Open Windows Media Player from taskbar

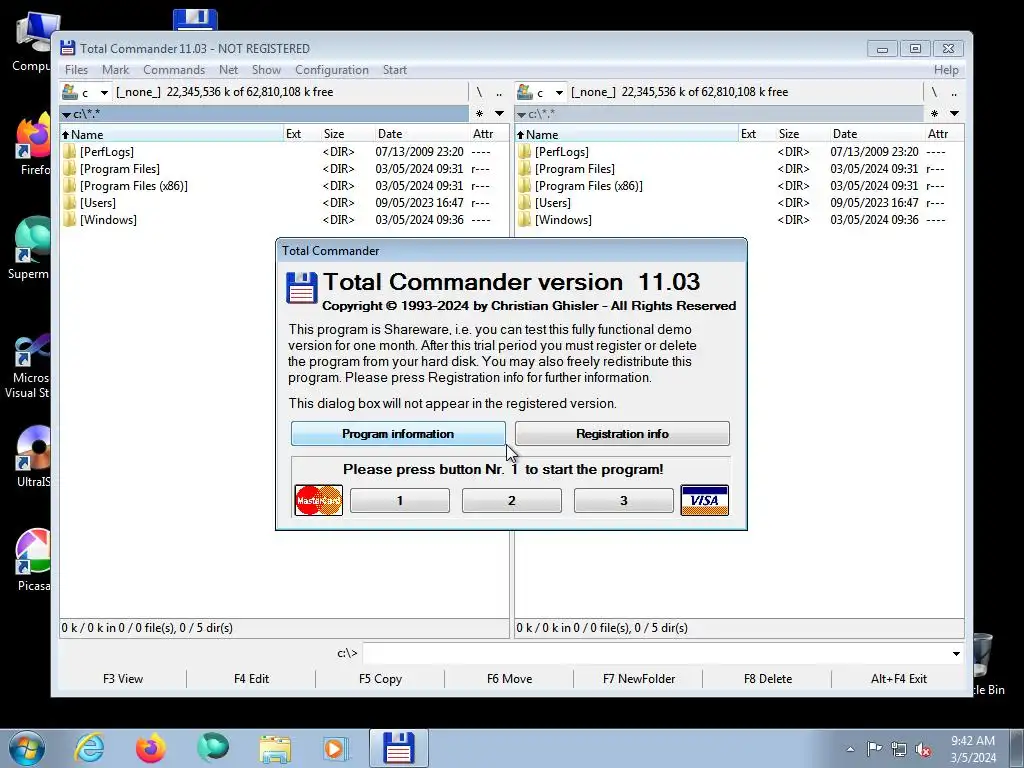(336, 748)
